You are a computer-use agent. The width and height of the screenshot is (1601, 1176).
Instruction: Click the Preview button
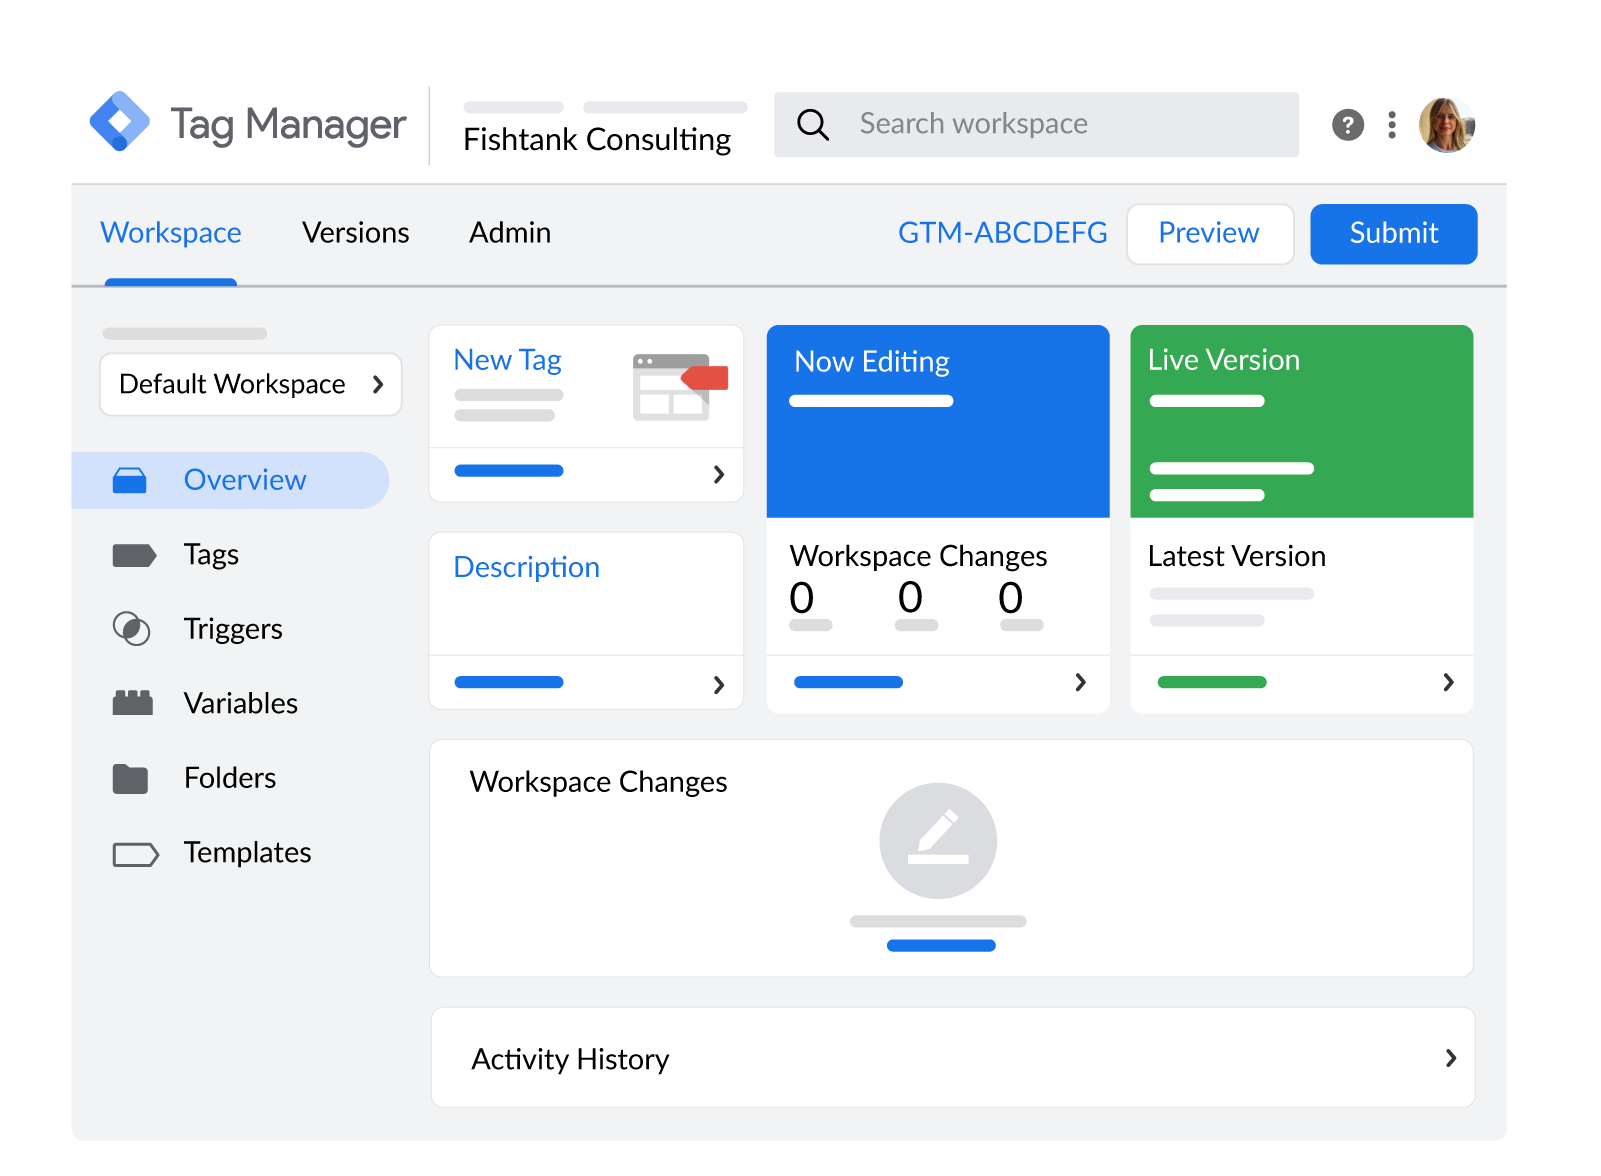pos(1209,233)
